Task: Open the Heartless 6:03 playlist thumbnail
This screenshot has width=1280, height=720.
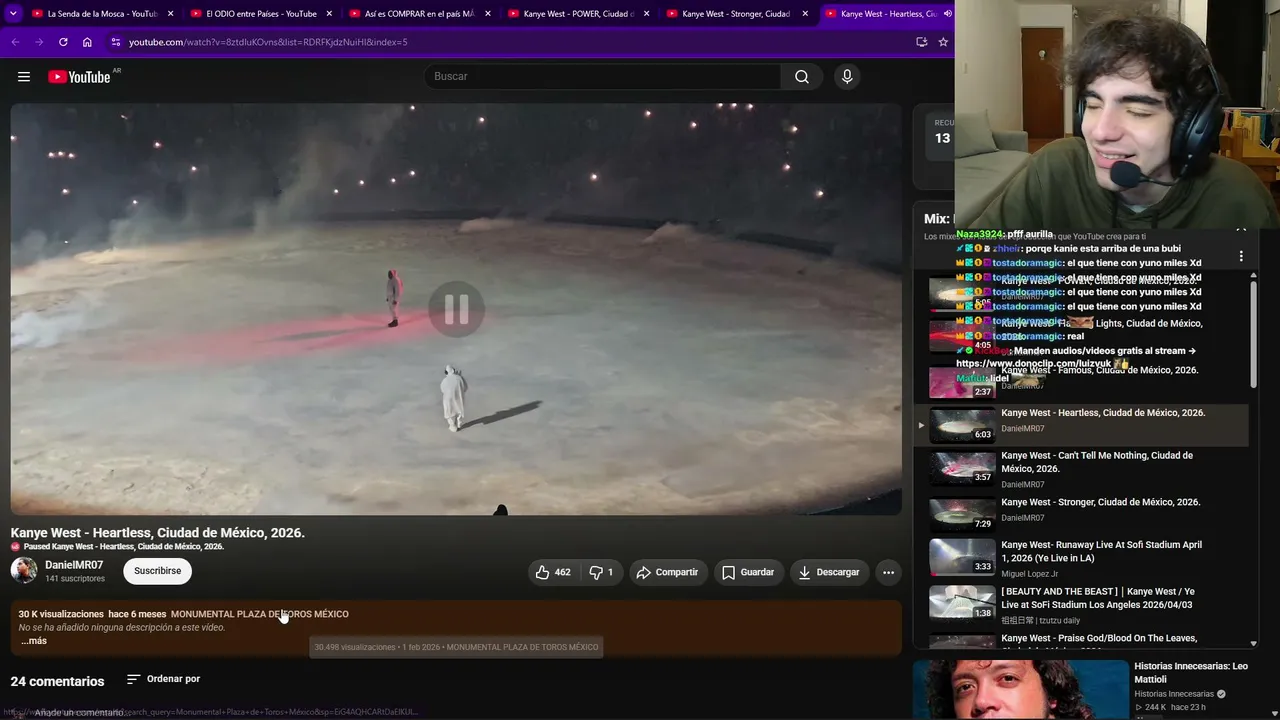Action: [962, 425]
